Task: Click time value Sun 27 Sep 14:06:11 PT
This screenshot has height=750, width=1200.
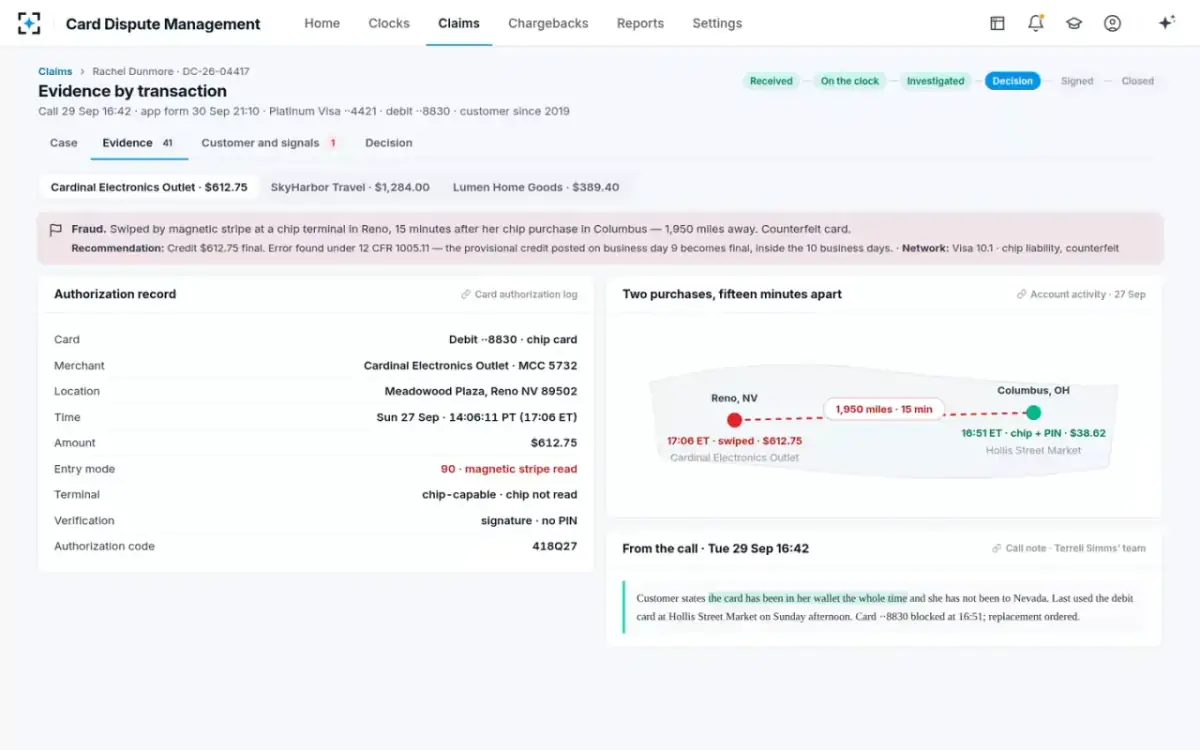Action: 477,418
